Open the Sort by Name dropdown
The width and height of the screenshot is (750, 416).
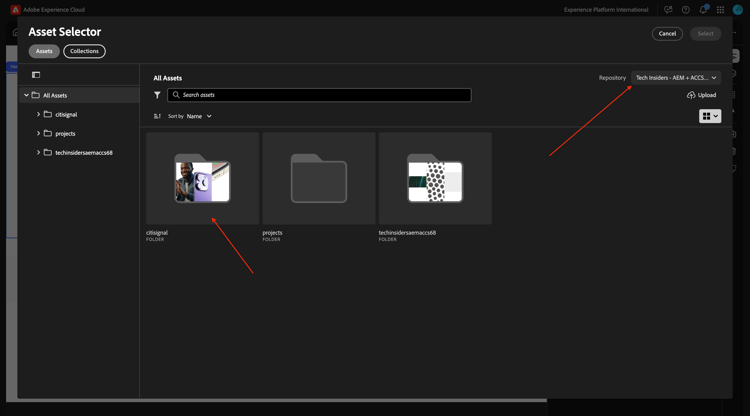click(x=199, y=116)
